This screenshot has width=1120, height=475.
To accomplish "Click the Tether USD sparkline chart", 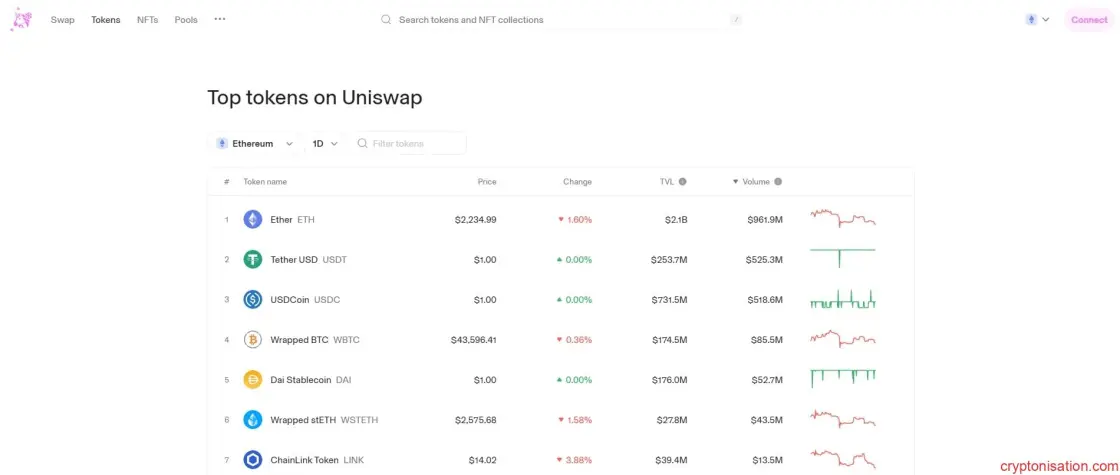I will click(x=843, y=257).
